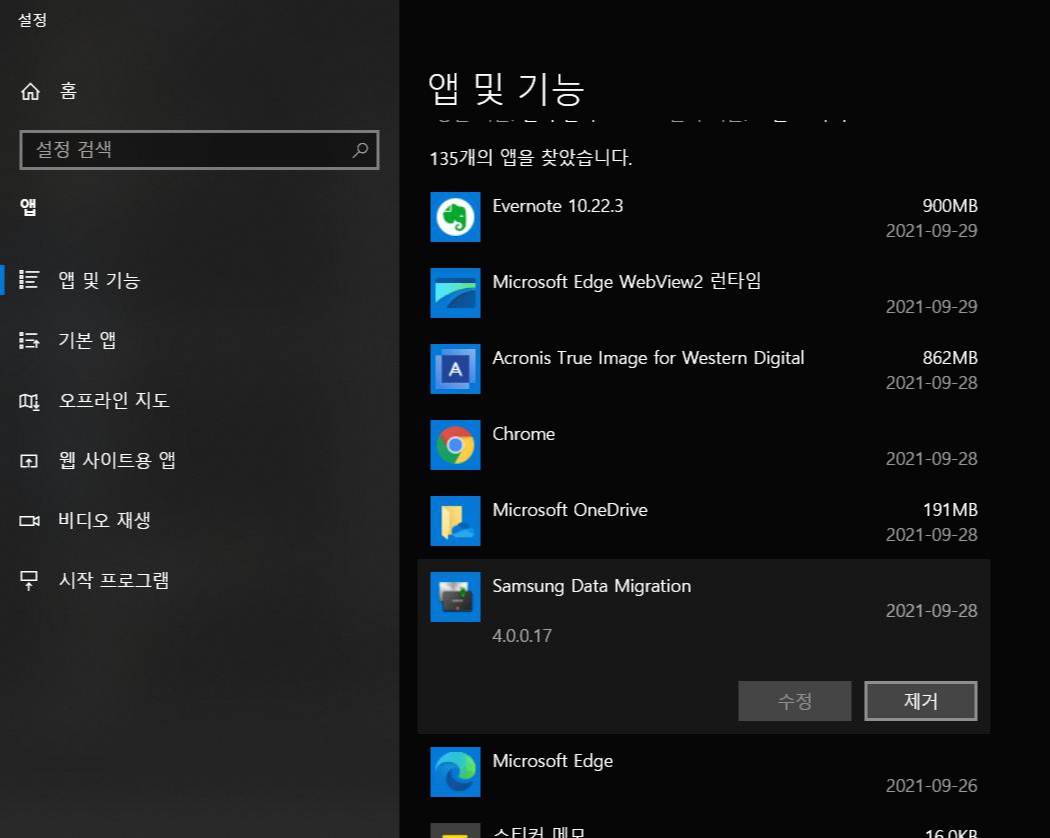The height and width of the screenshot is (838, 1050).
Task: Click the 설정 window title
Action: 32,19
